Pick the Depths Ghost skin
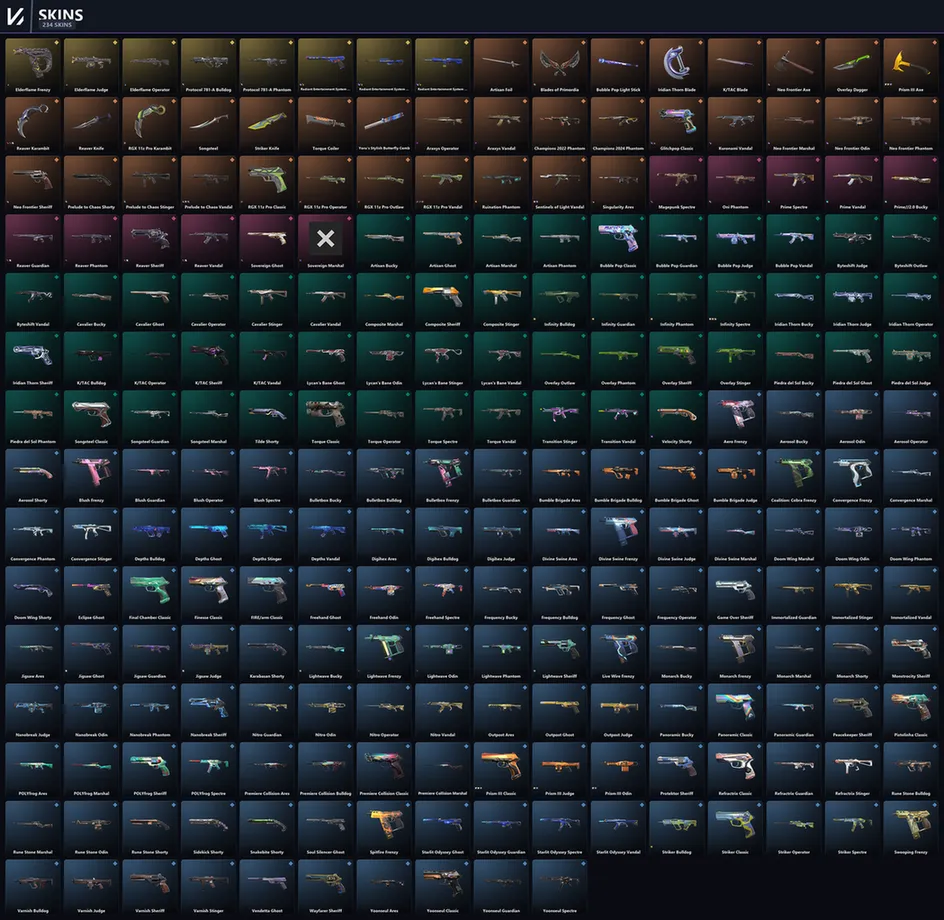This screenshot has width=944, height=920. click(208, 536)
